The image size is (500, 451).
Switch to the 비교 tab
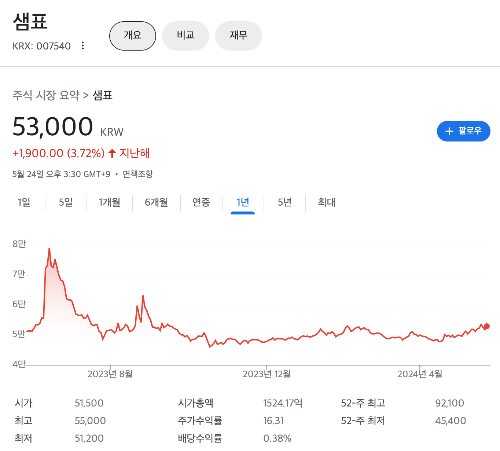coord(185,36)
